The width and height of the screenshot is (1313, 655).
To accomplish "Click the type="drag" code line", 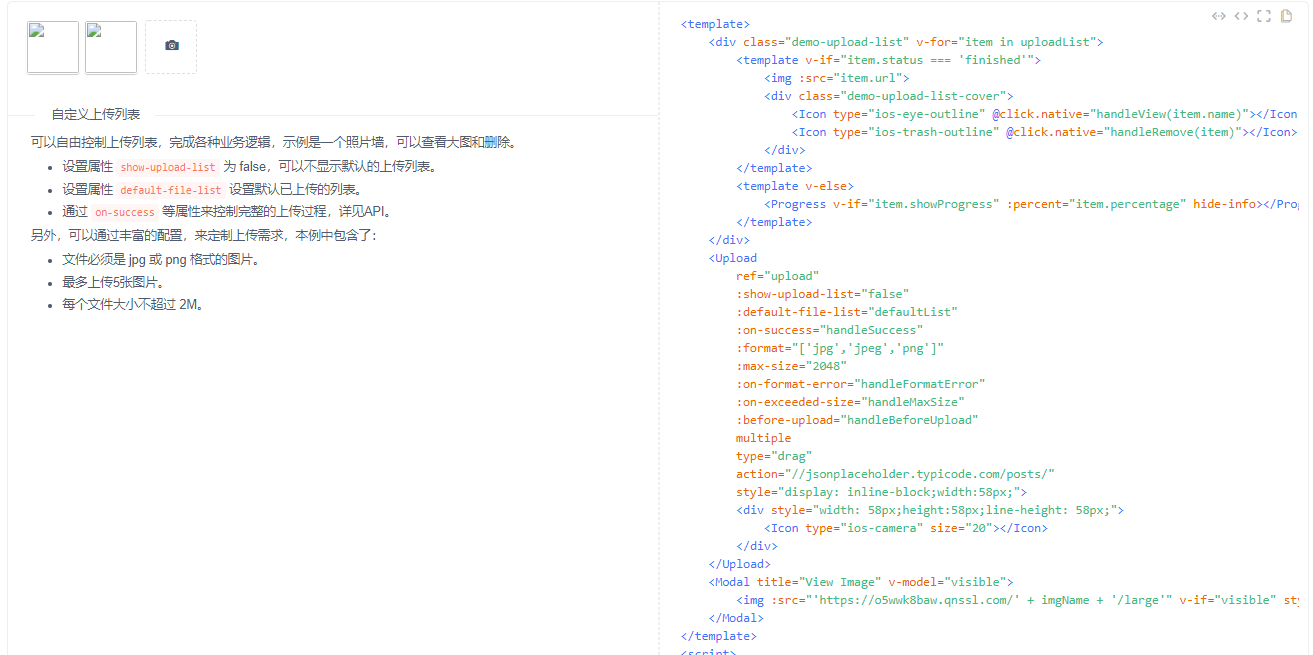I will pyautogui.click(x=774, y=456).
